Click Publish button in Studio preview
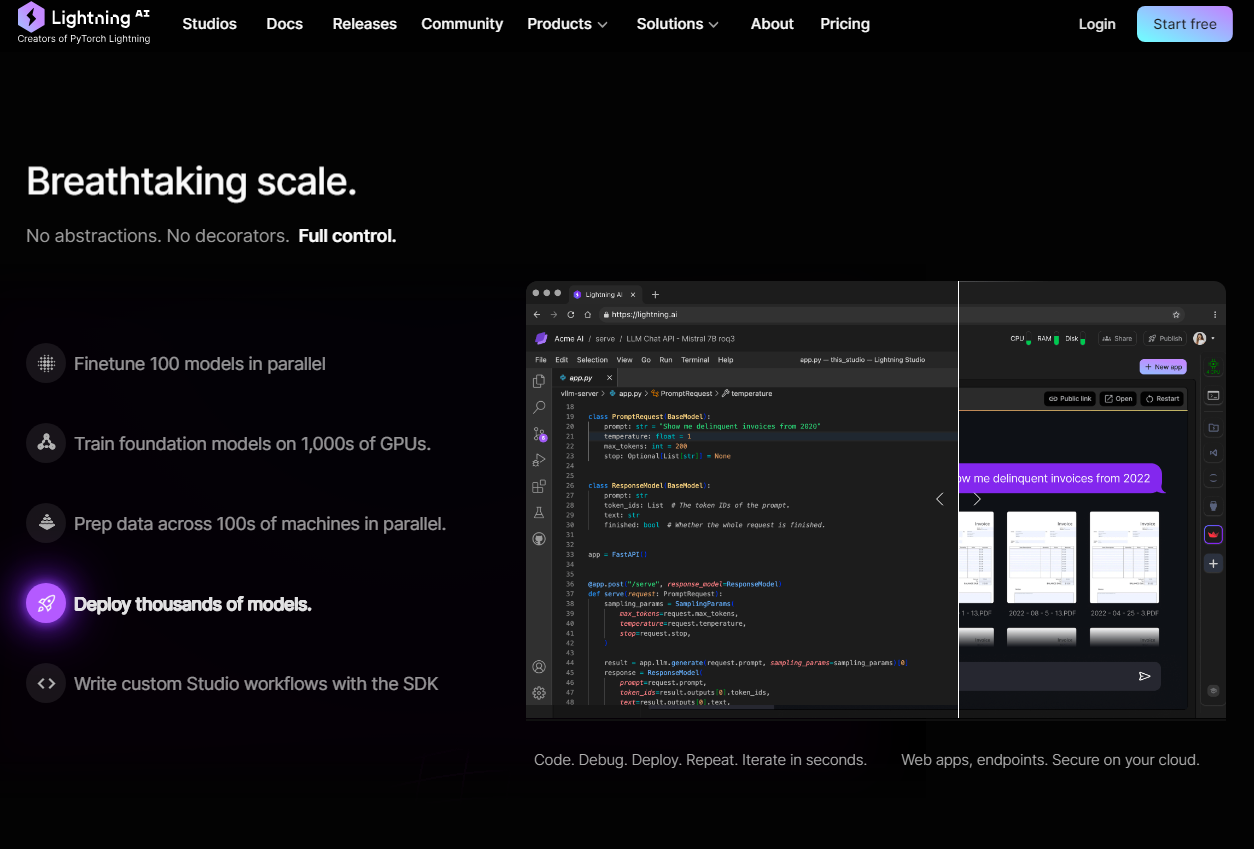The width and height of the screenshot is (1254, 849). coord(1165,339)
